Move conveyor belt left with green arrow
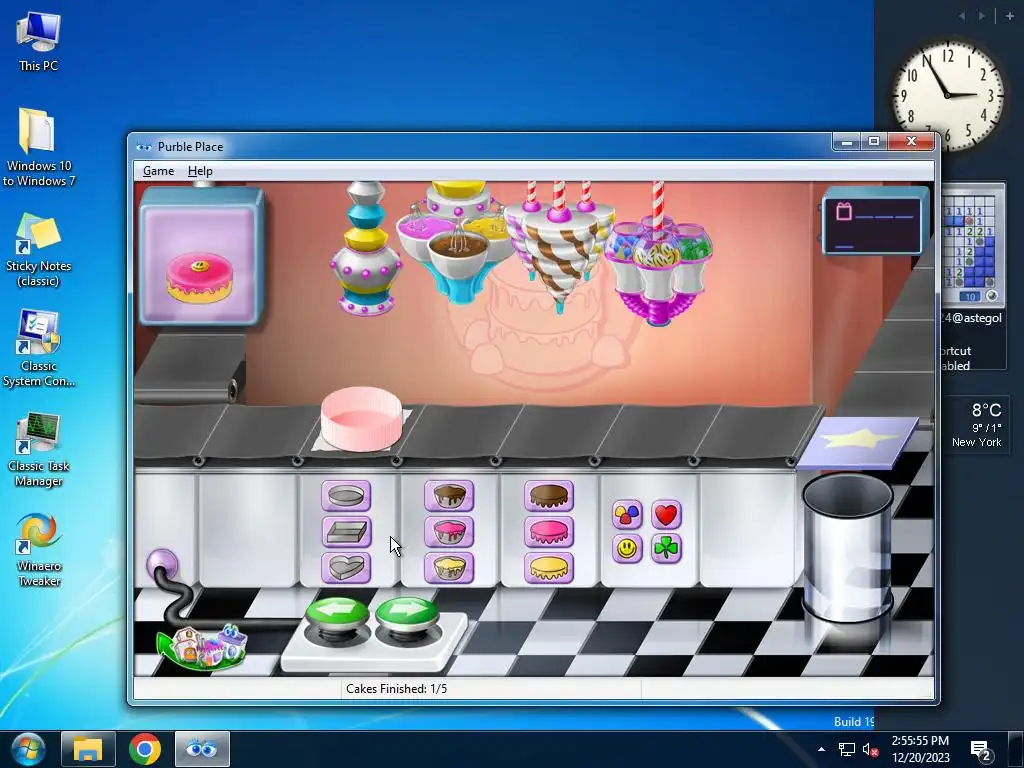Screen dimensions: 1024x768 pos(337,615)
